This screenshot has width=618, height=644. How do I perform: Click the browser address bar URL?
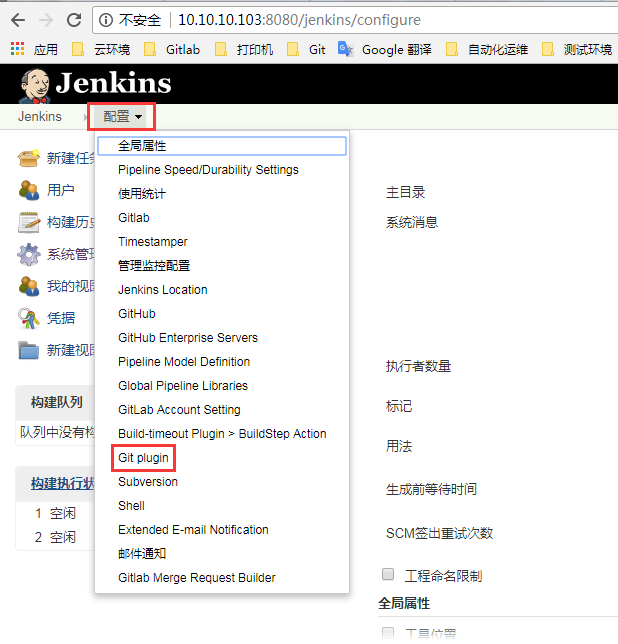pos(299,20)
